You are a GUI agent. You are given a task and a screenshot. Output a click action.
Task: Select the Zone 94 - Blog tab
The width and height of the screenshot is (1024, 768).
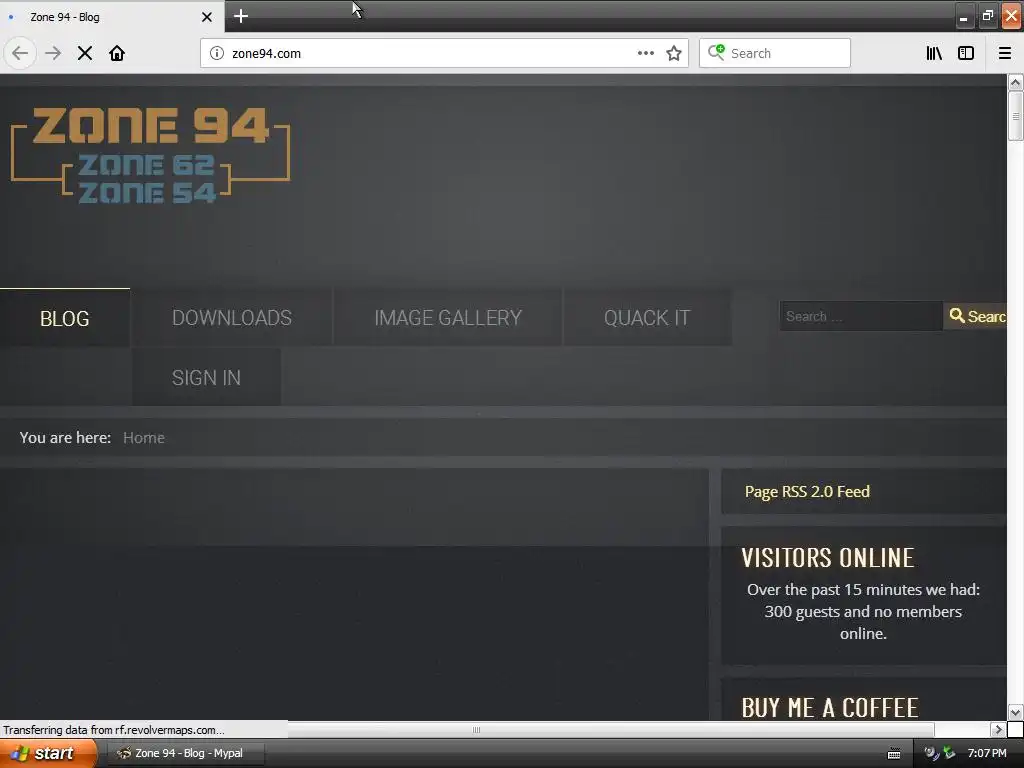click(111, 17)
